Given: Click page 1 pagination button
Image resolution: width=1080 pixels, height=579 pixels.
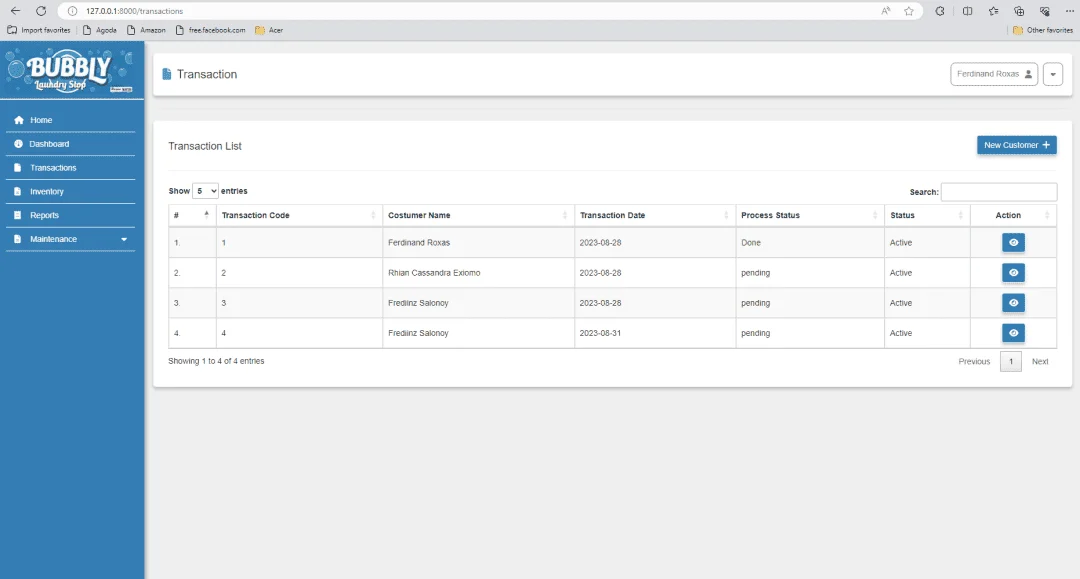Looking at the screenshot, I should click(x=1010, y=361).
